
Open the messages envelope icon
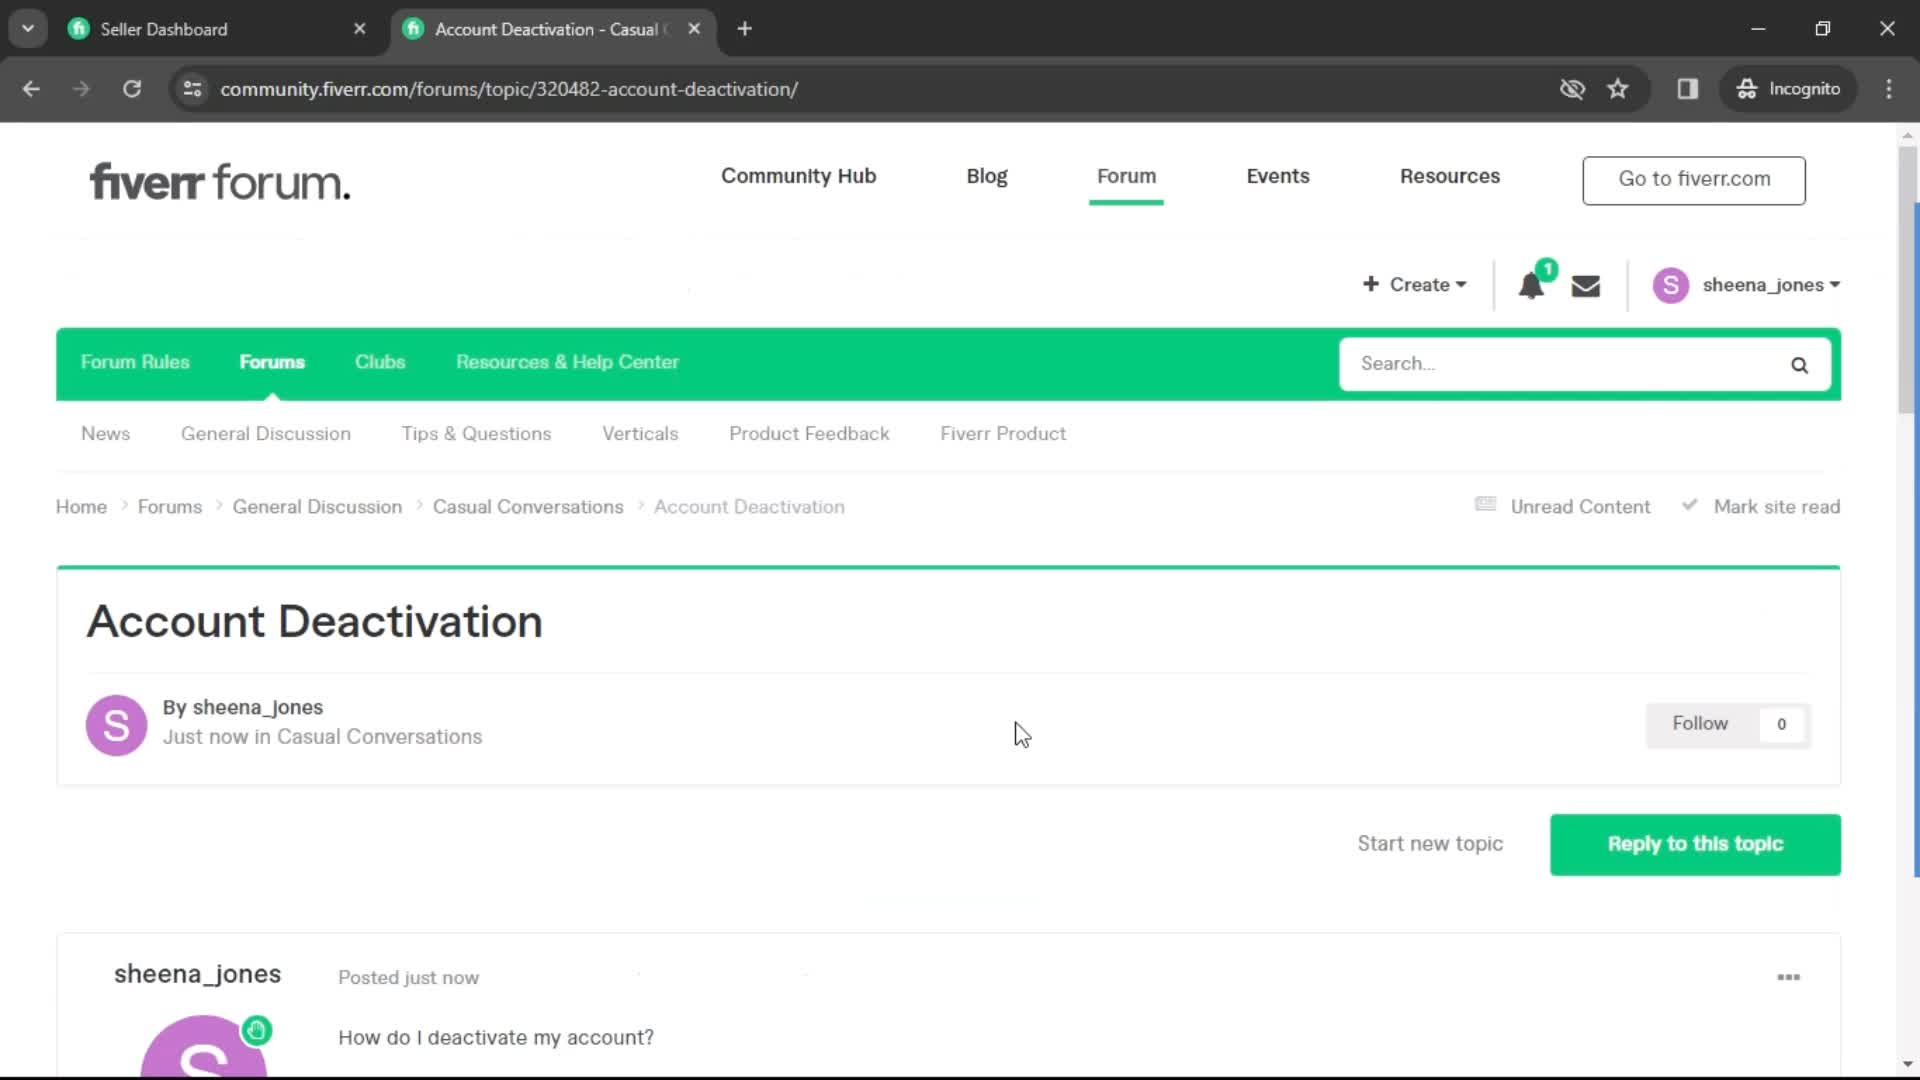1586,286
